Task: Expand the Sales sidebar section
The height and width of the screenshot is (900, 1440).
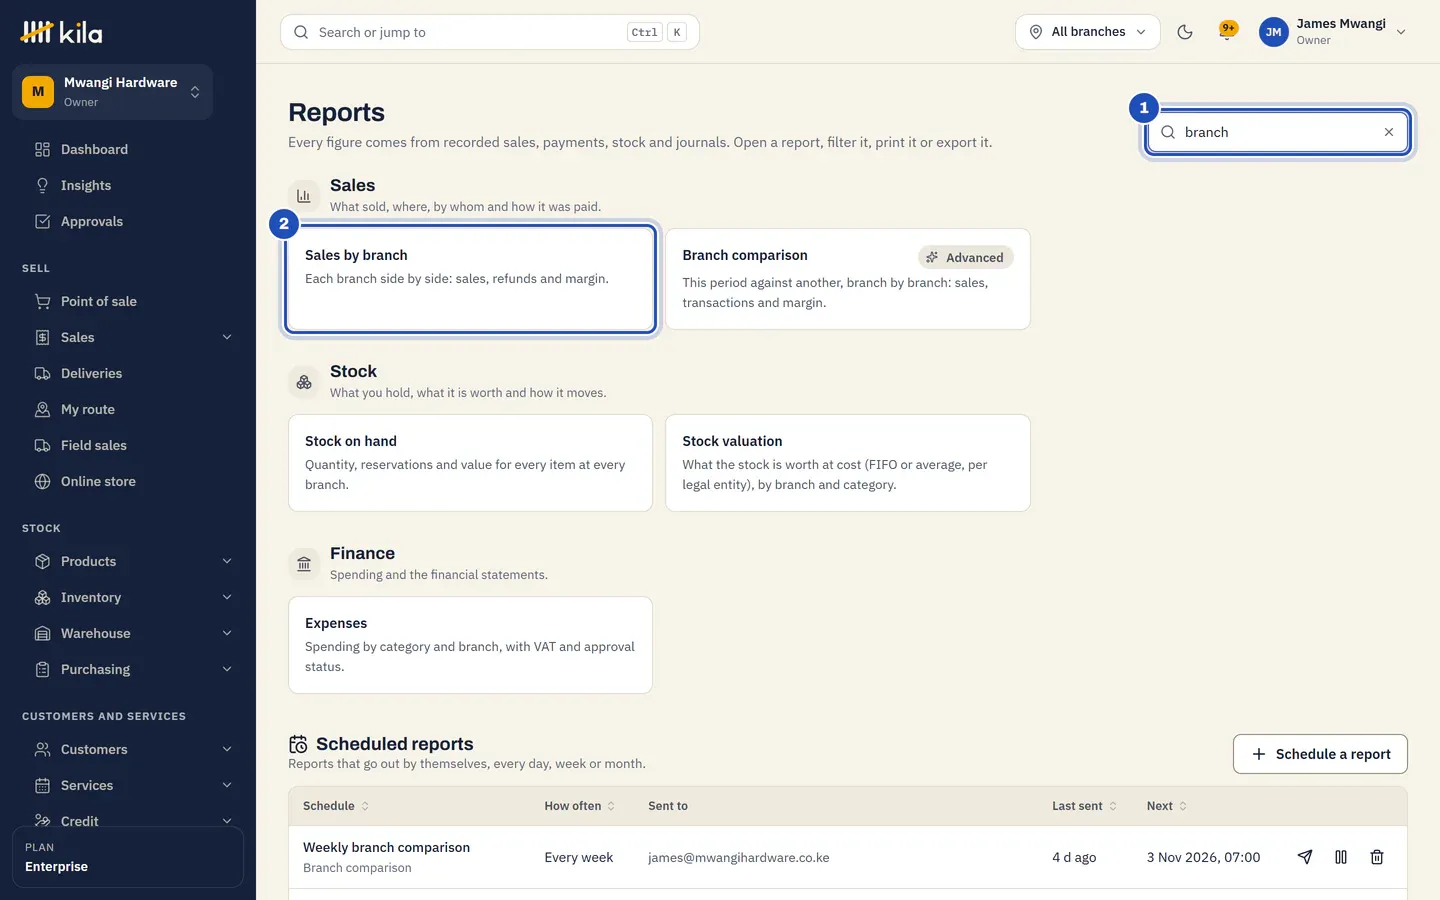Action: (x=227, y=337)
